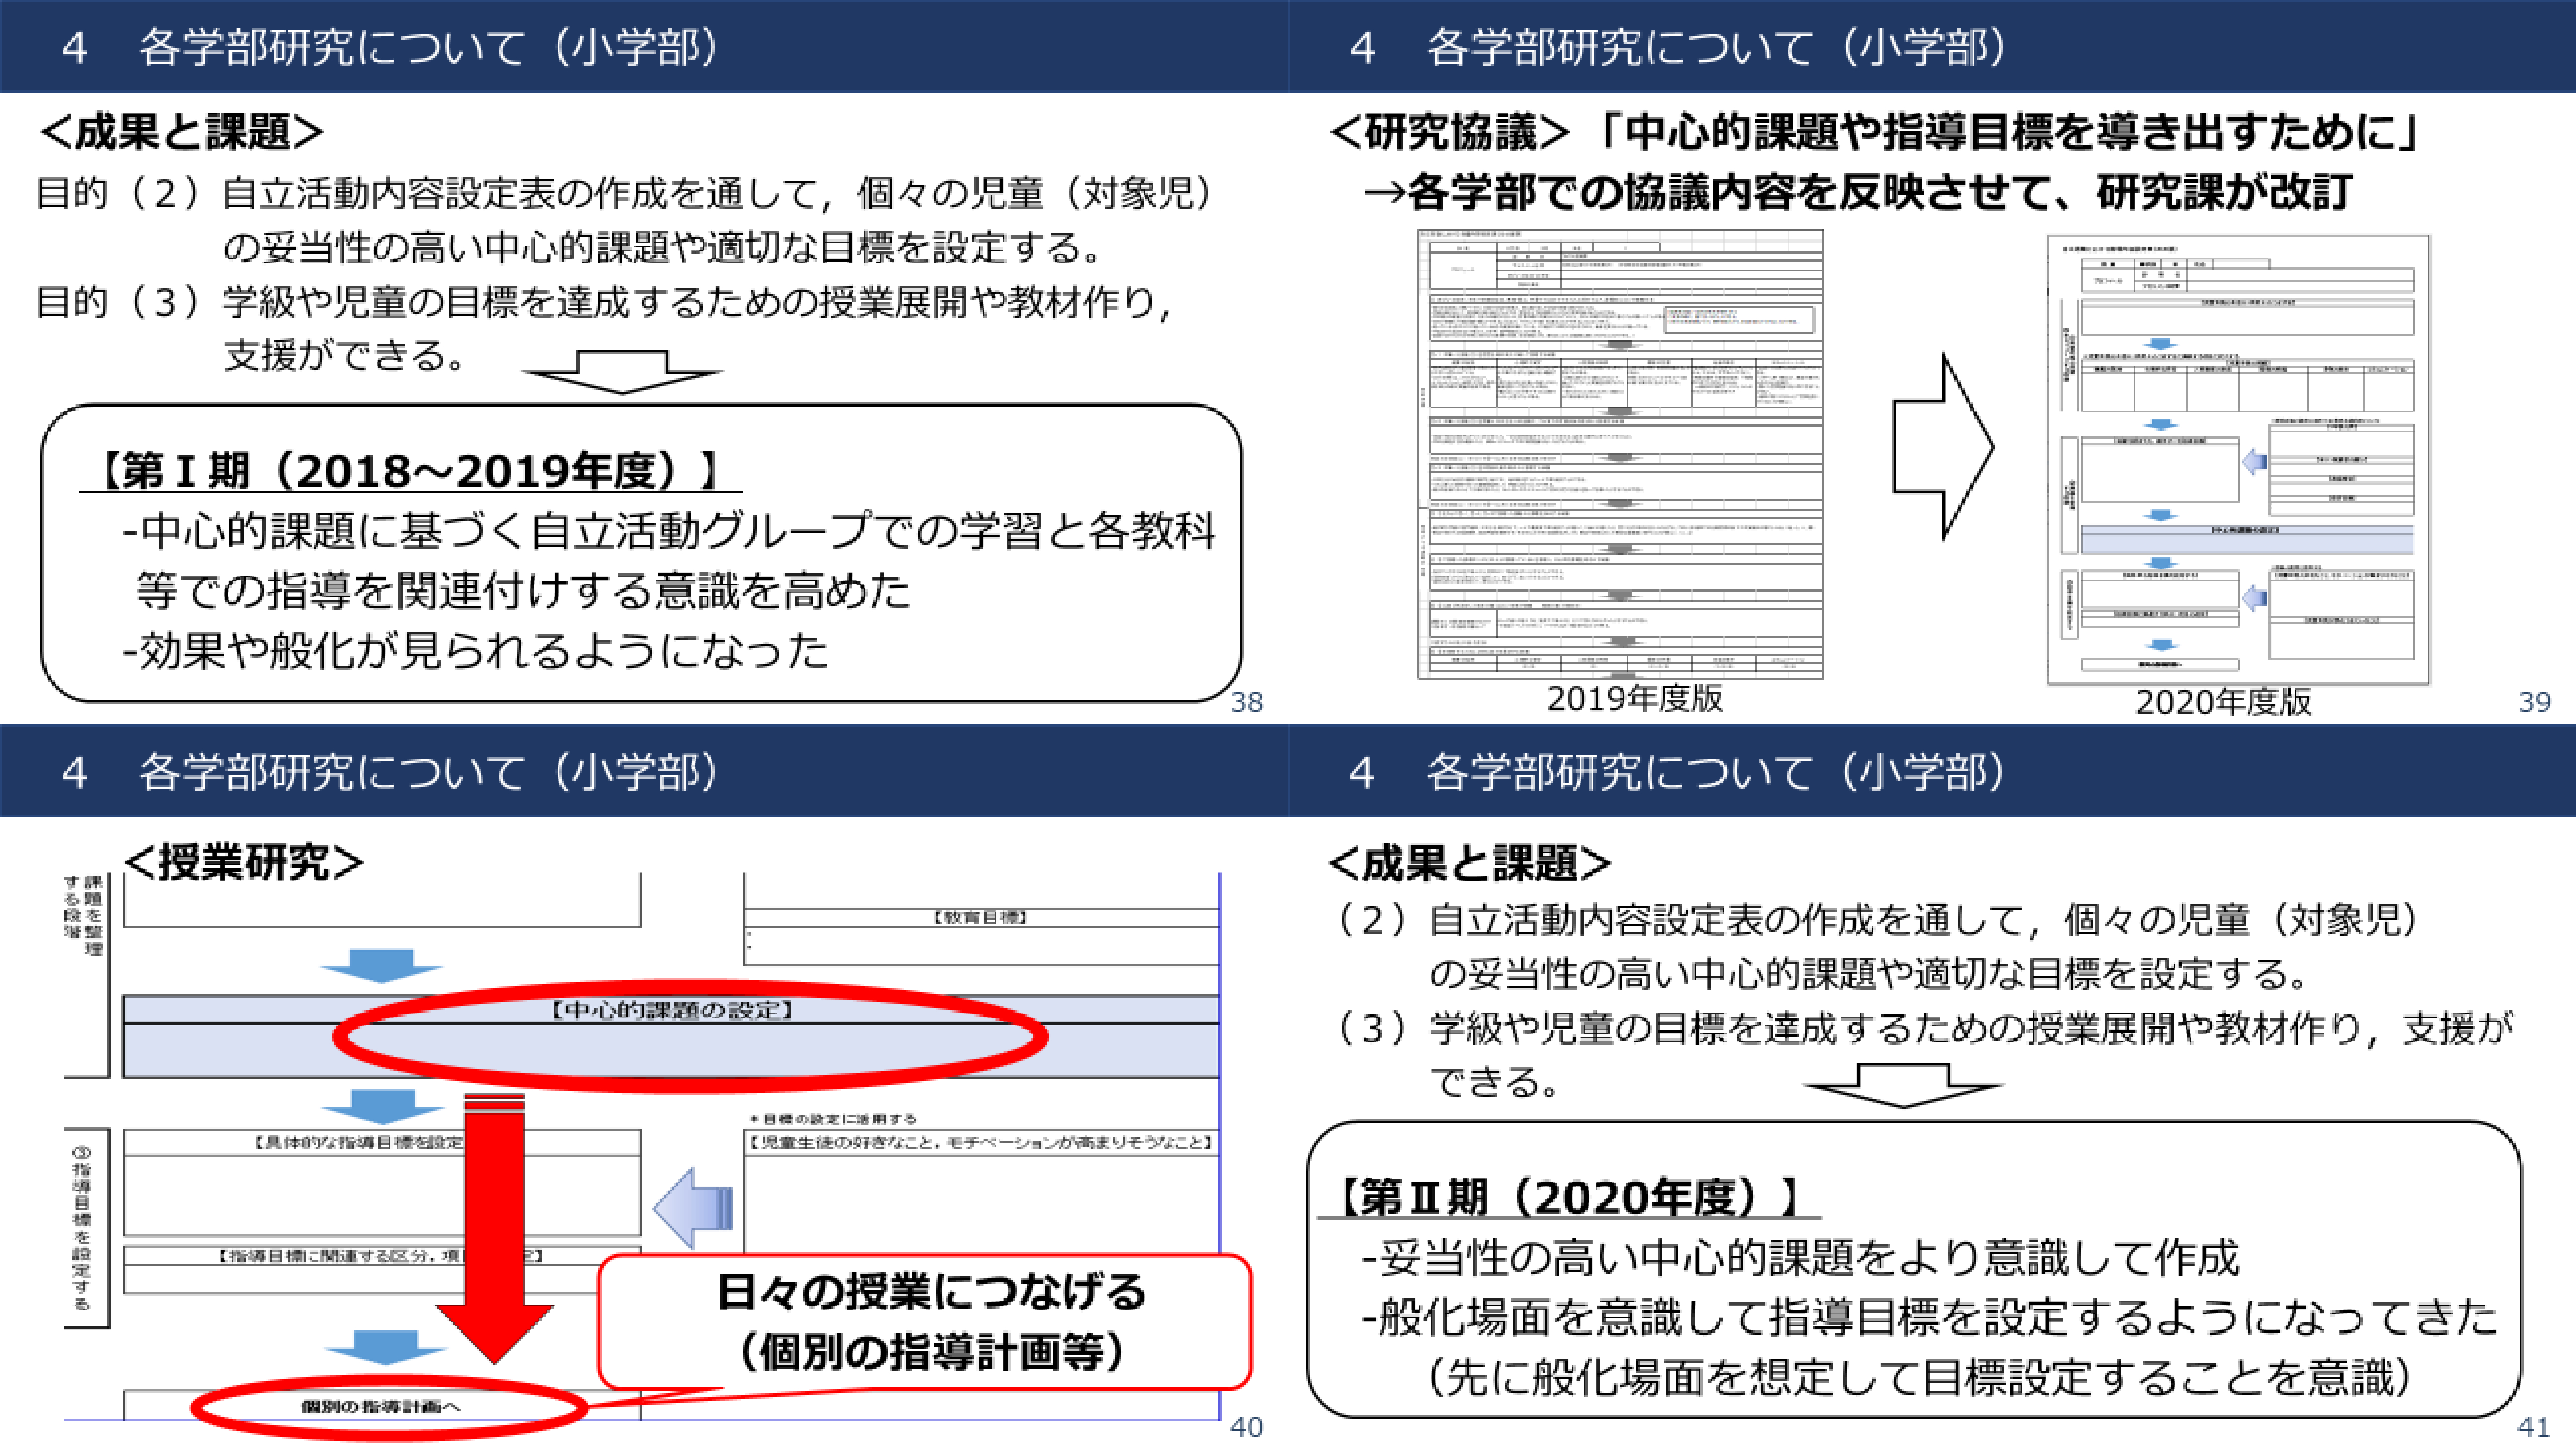Click the 【教育目標】 label
Screen dimensions: 2576x1449
click(x=980, y=917)
